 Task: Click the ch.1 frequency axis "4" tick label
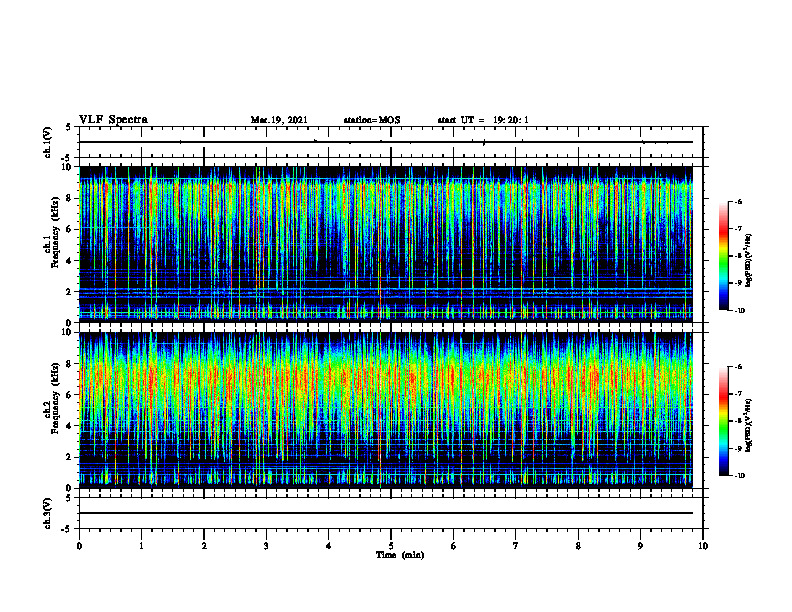[69, 261]
